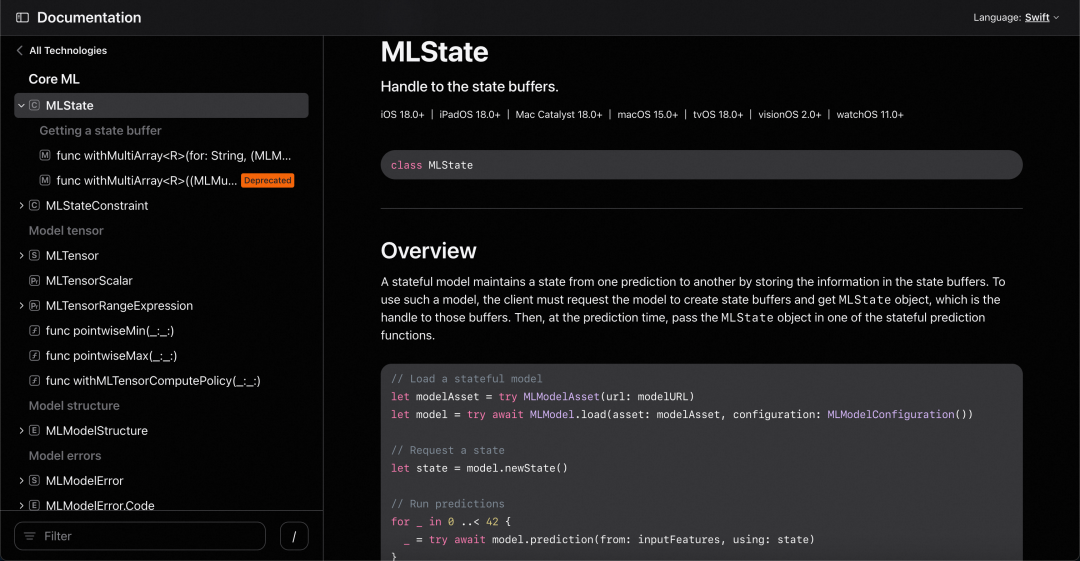
Task: Click the orange Deprecated badge
Action: click(x=267, y=181)
